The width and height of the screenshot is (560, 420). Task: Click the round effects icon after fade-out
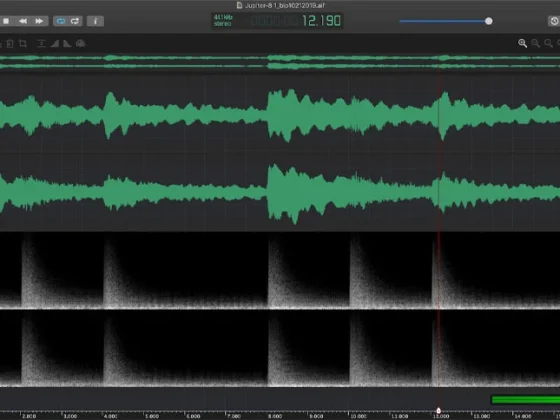click(80, 44)
